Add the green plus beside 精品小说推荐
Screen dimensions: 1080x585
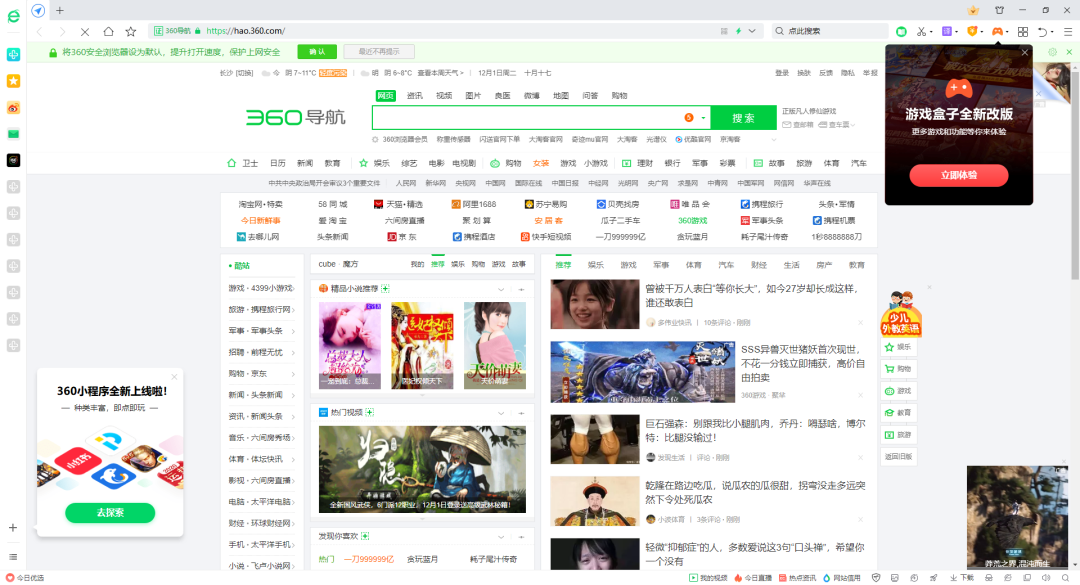[386, 289]
